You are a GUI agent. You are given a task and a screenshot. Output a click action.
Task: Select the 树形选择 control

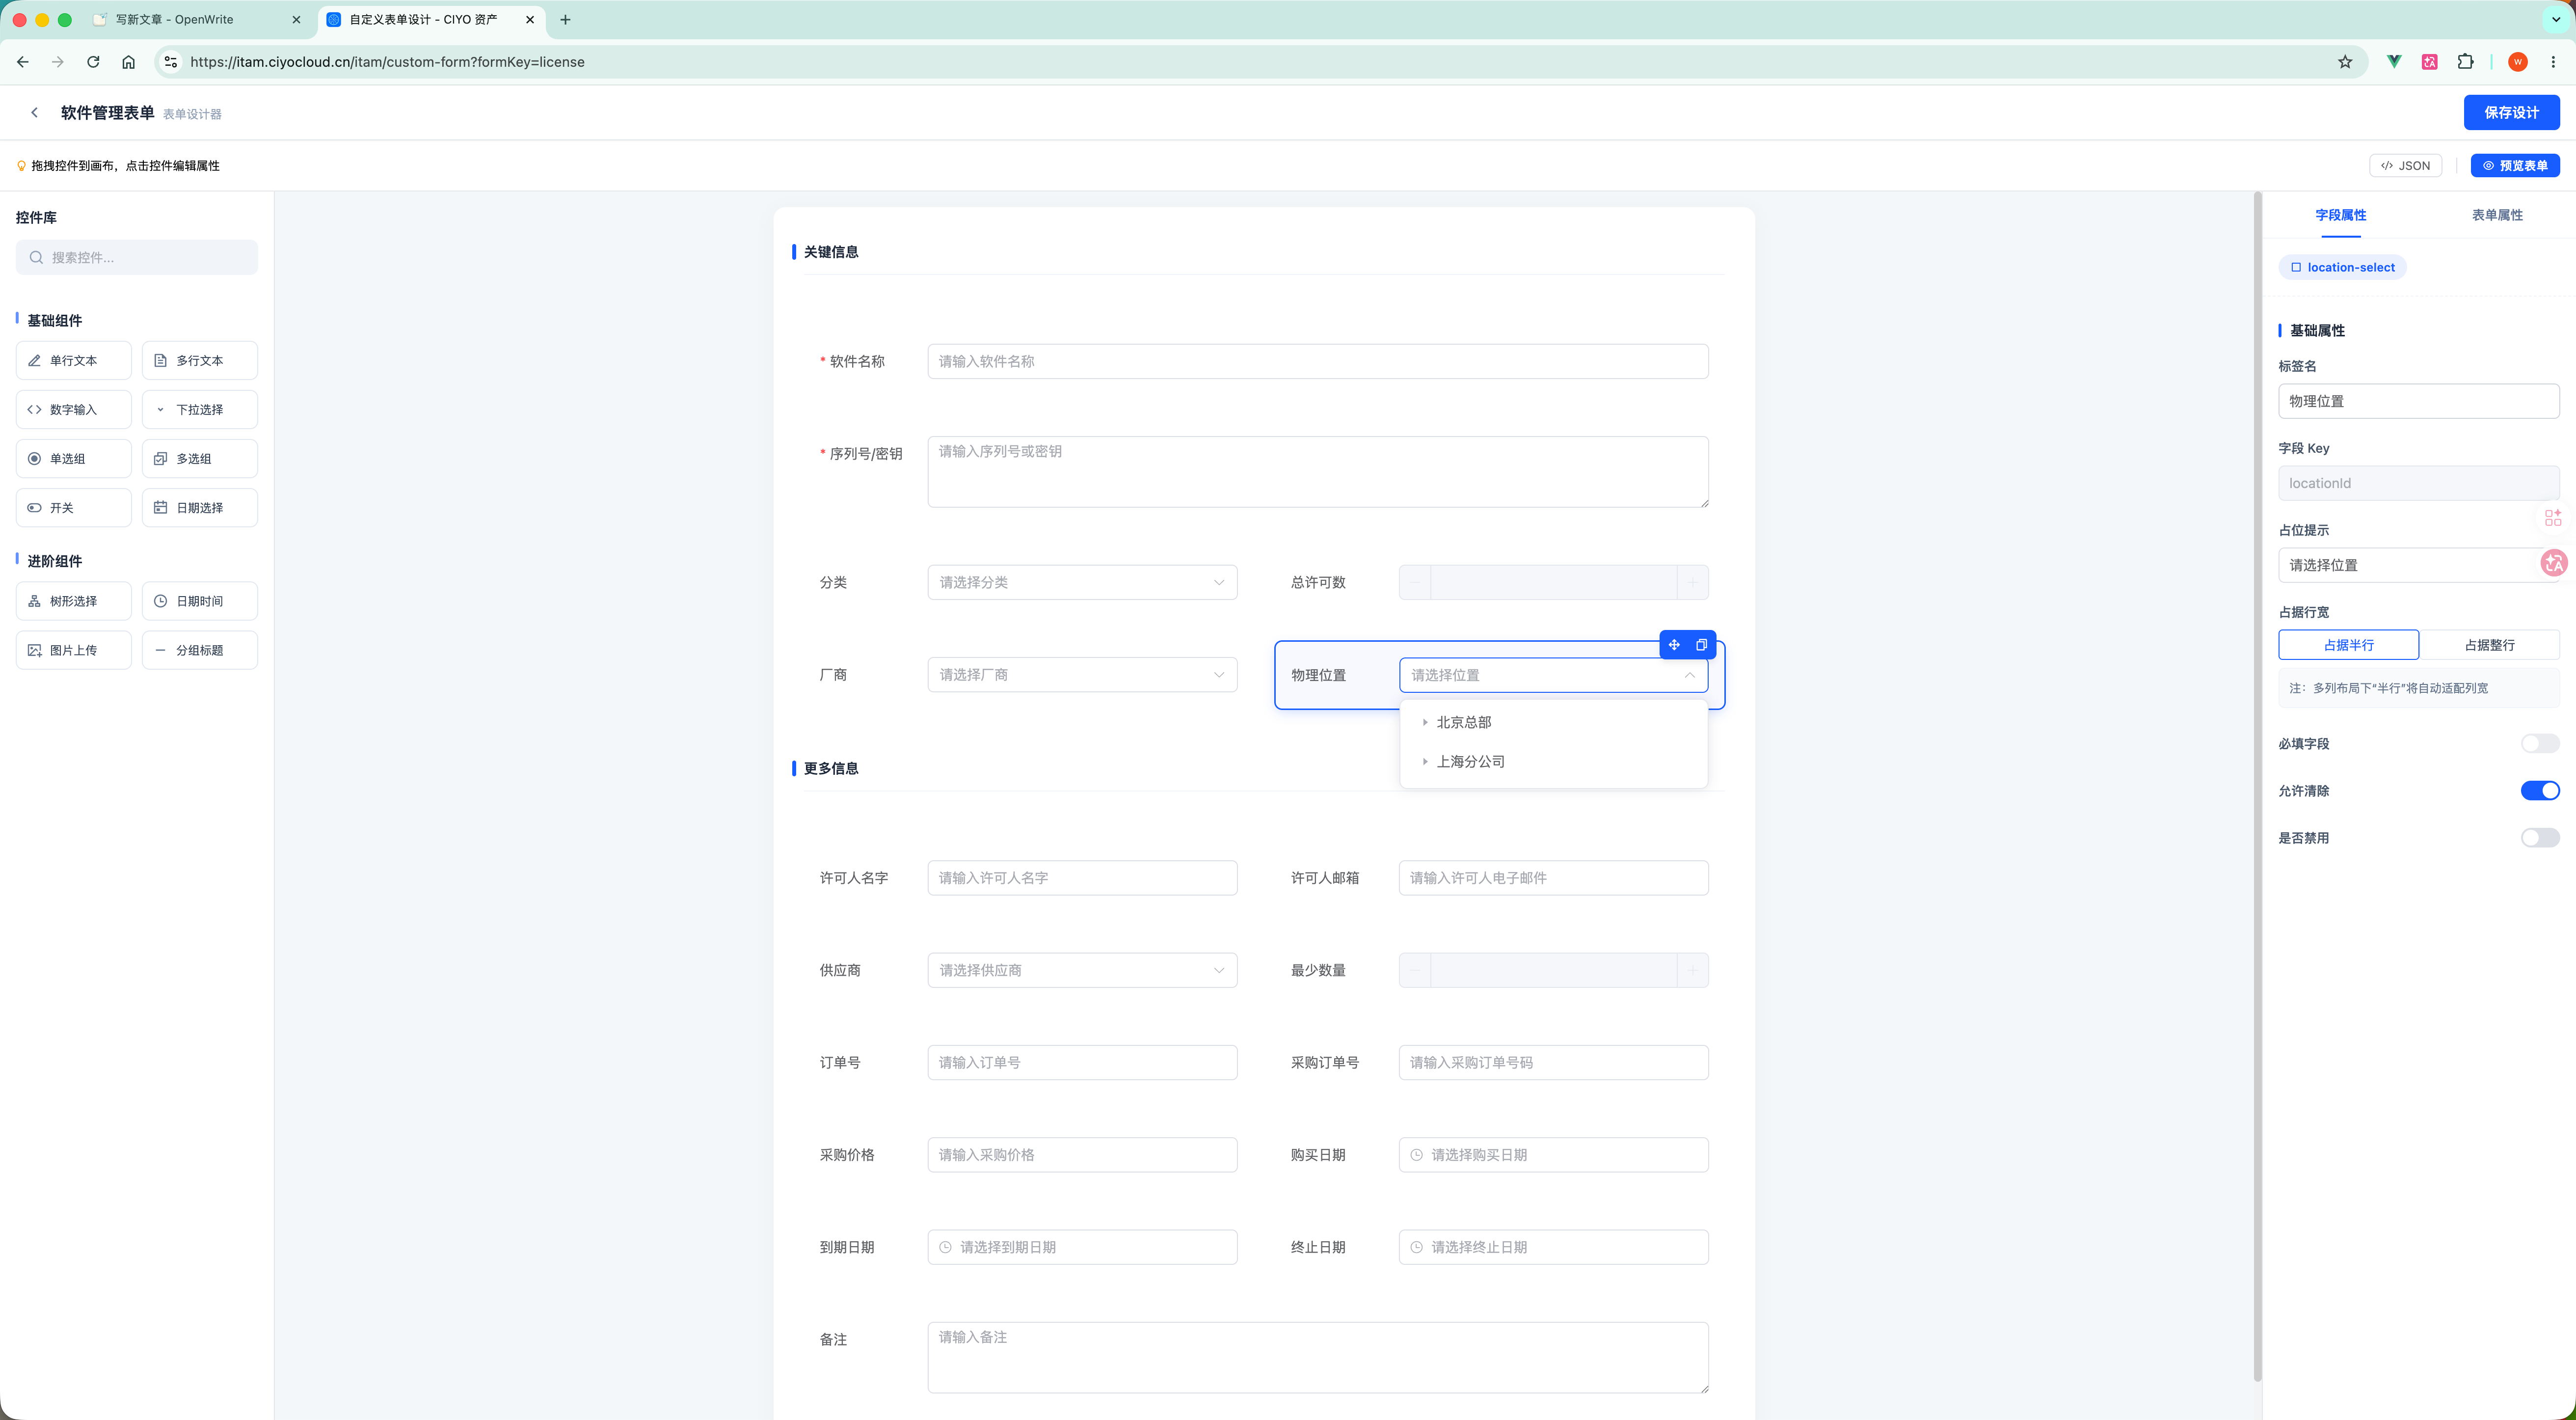tap(74, 601)
